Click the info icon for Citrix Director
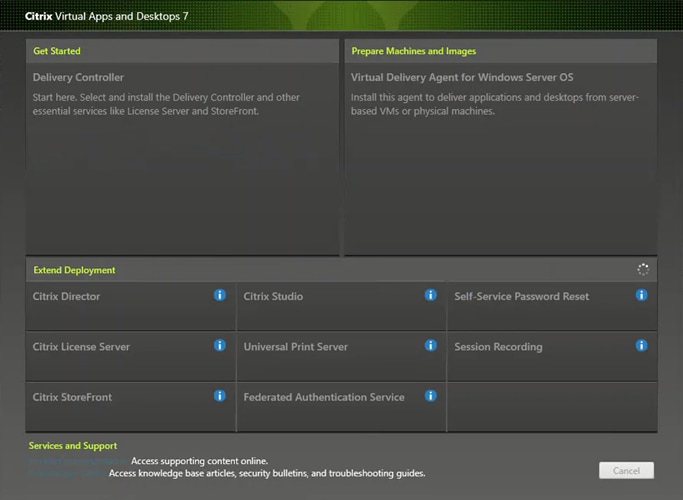Screen dimensions: 683x500 220,295
